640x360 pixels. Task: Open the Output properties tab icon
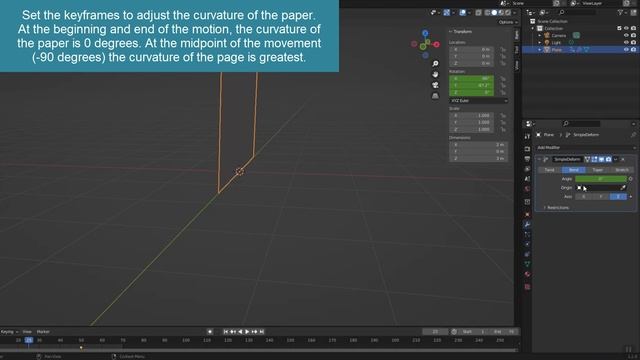tap(527, 159)
